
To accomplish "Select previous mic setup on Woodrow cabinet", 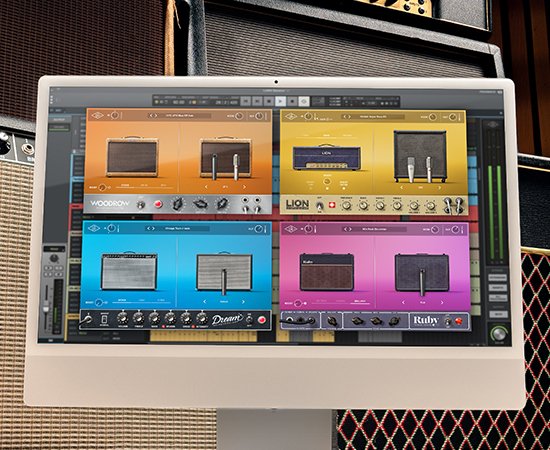I will click(x=206, y=187).
